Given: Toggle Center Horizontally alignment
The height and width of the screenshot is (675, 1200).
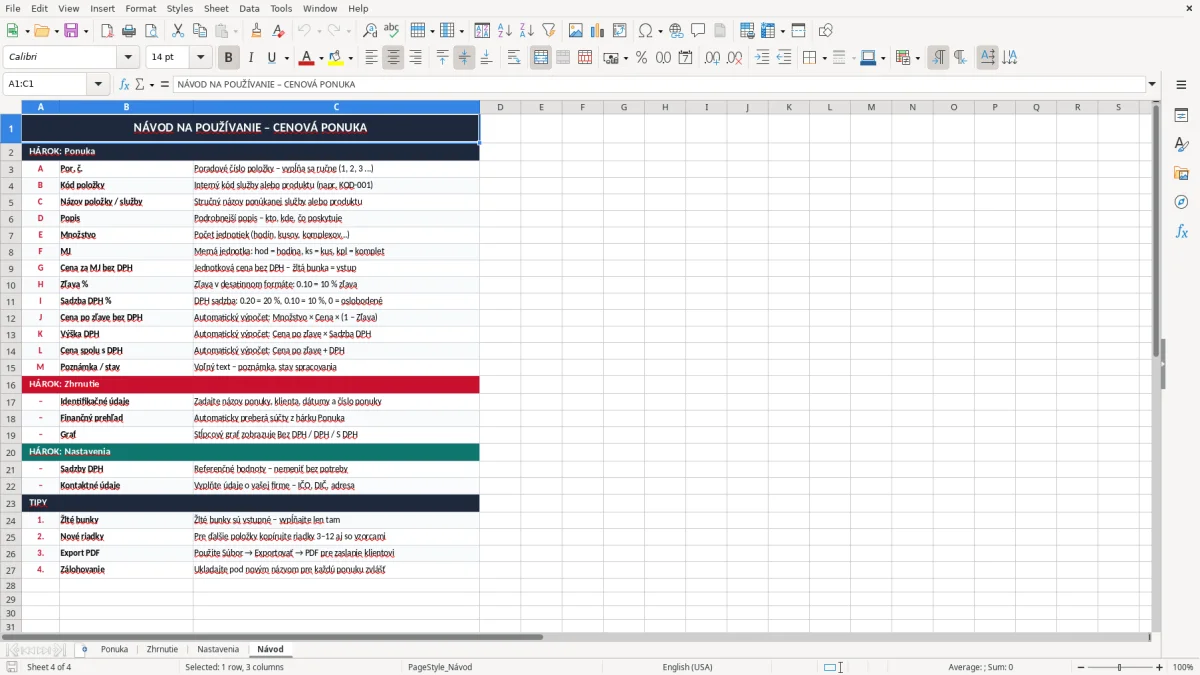Looking at the screenshot, I should (x=393, y=58).
